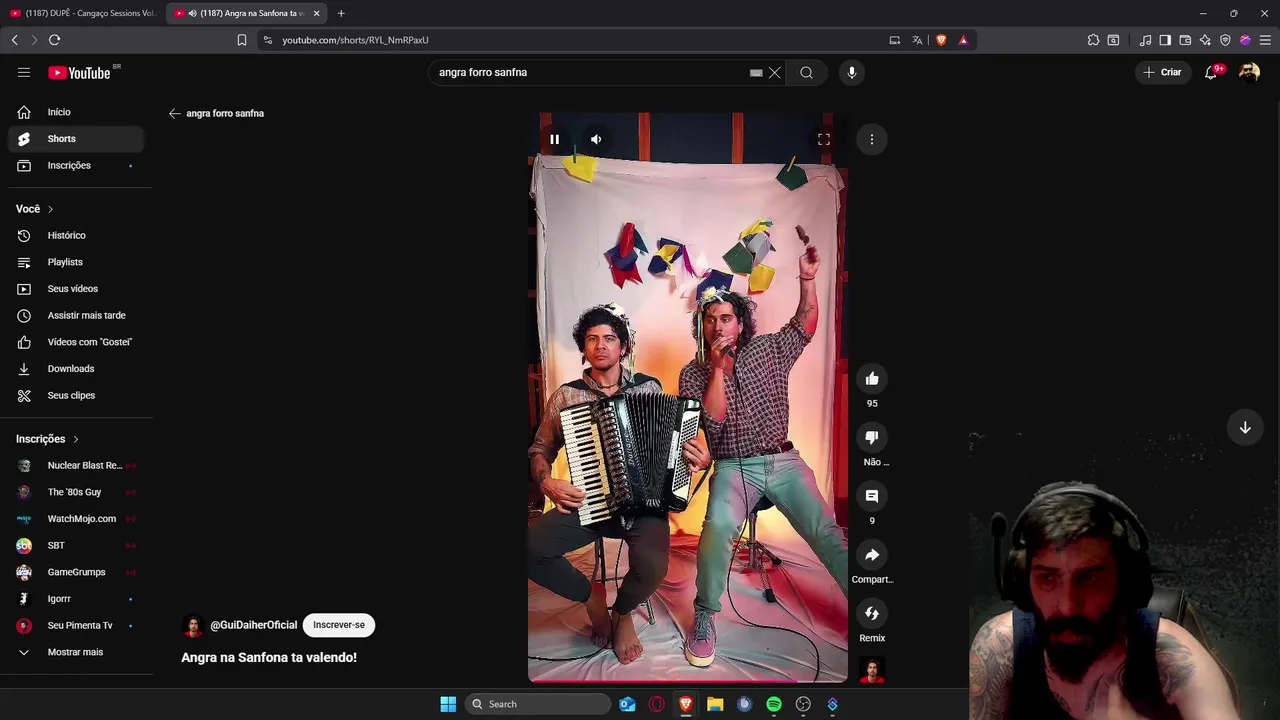Screen dimensions: 1280x720
Task: Bookmark this page
Action: pyautogui.click(x=242, y=40)
